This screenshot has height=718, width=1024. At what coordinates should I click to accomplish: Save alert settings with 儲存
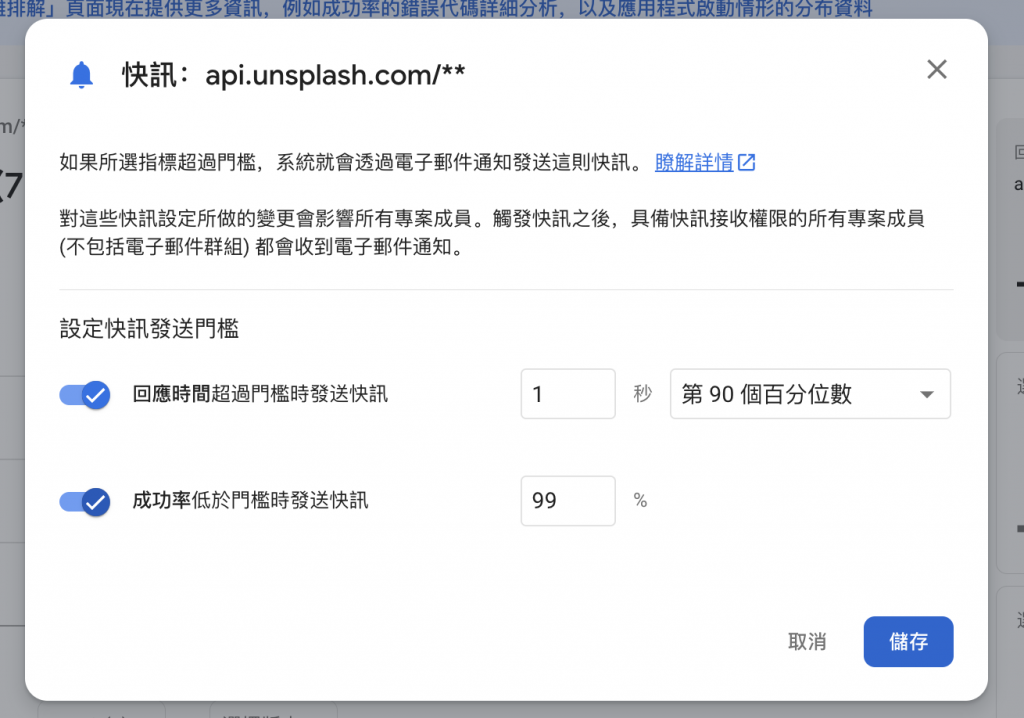[x=908, y=642]
